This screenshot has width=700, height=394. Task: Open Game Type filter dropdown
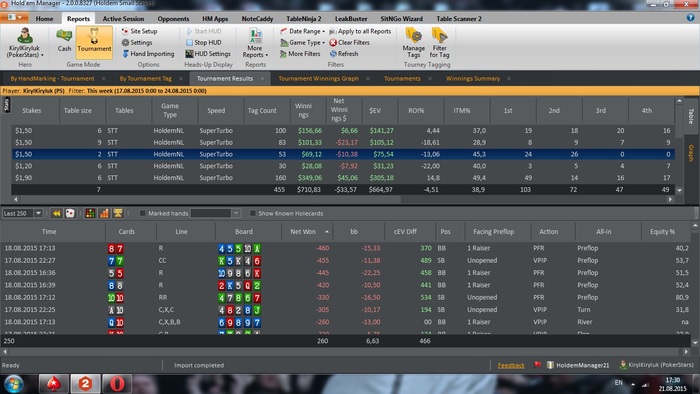point(303,42)
